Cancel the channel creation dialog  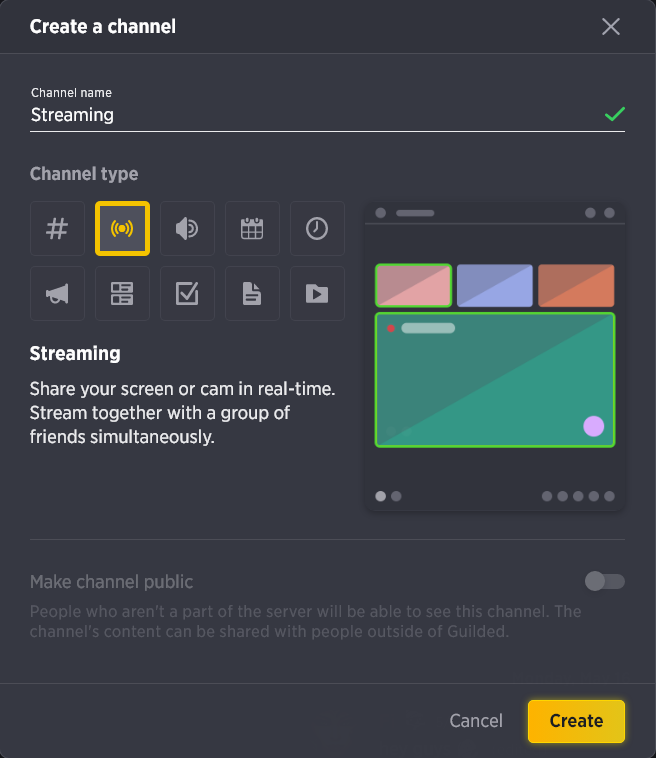coord(476,721)
